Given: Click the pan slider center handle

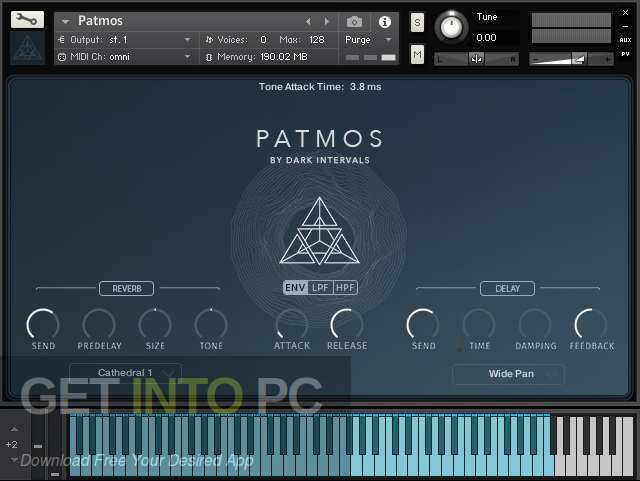Looking at the screenshot, I should pos(476,59).
